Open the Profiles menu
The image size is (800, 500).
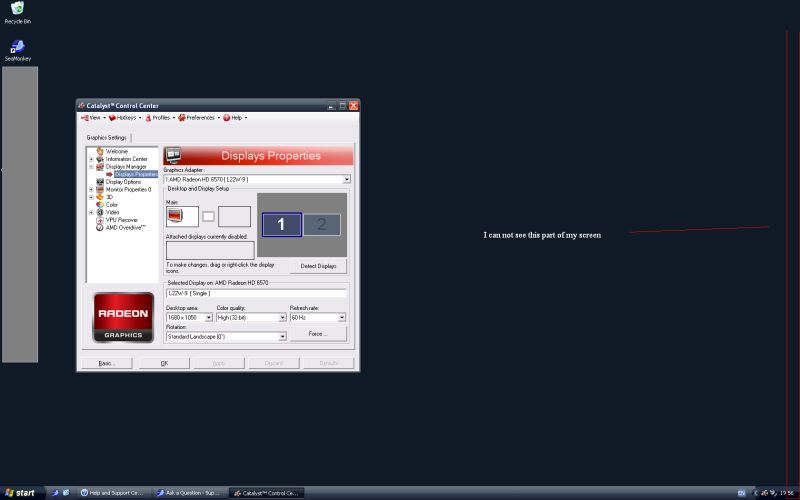point(160,118)
